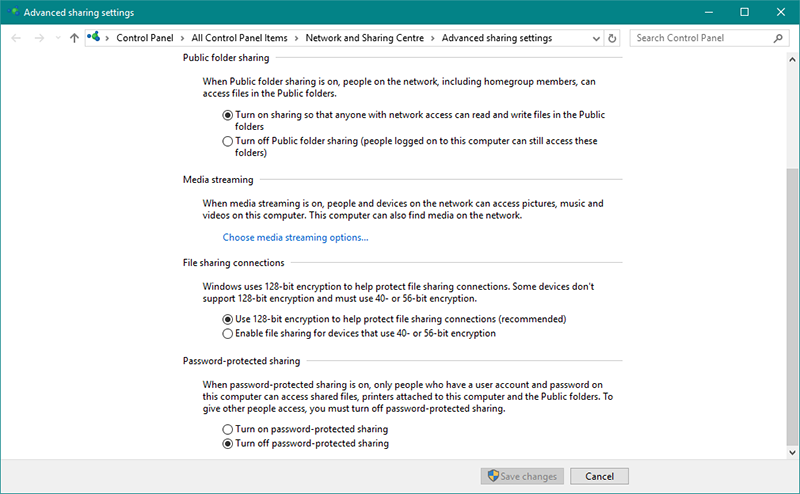The width and height of the screenshot is (800, 494).
Task: Turn on Public folder sharing
Action: (228, 115)
